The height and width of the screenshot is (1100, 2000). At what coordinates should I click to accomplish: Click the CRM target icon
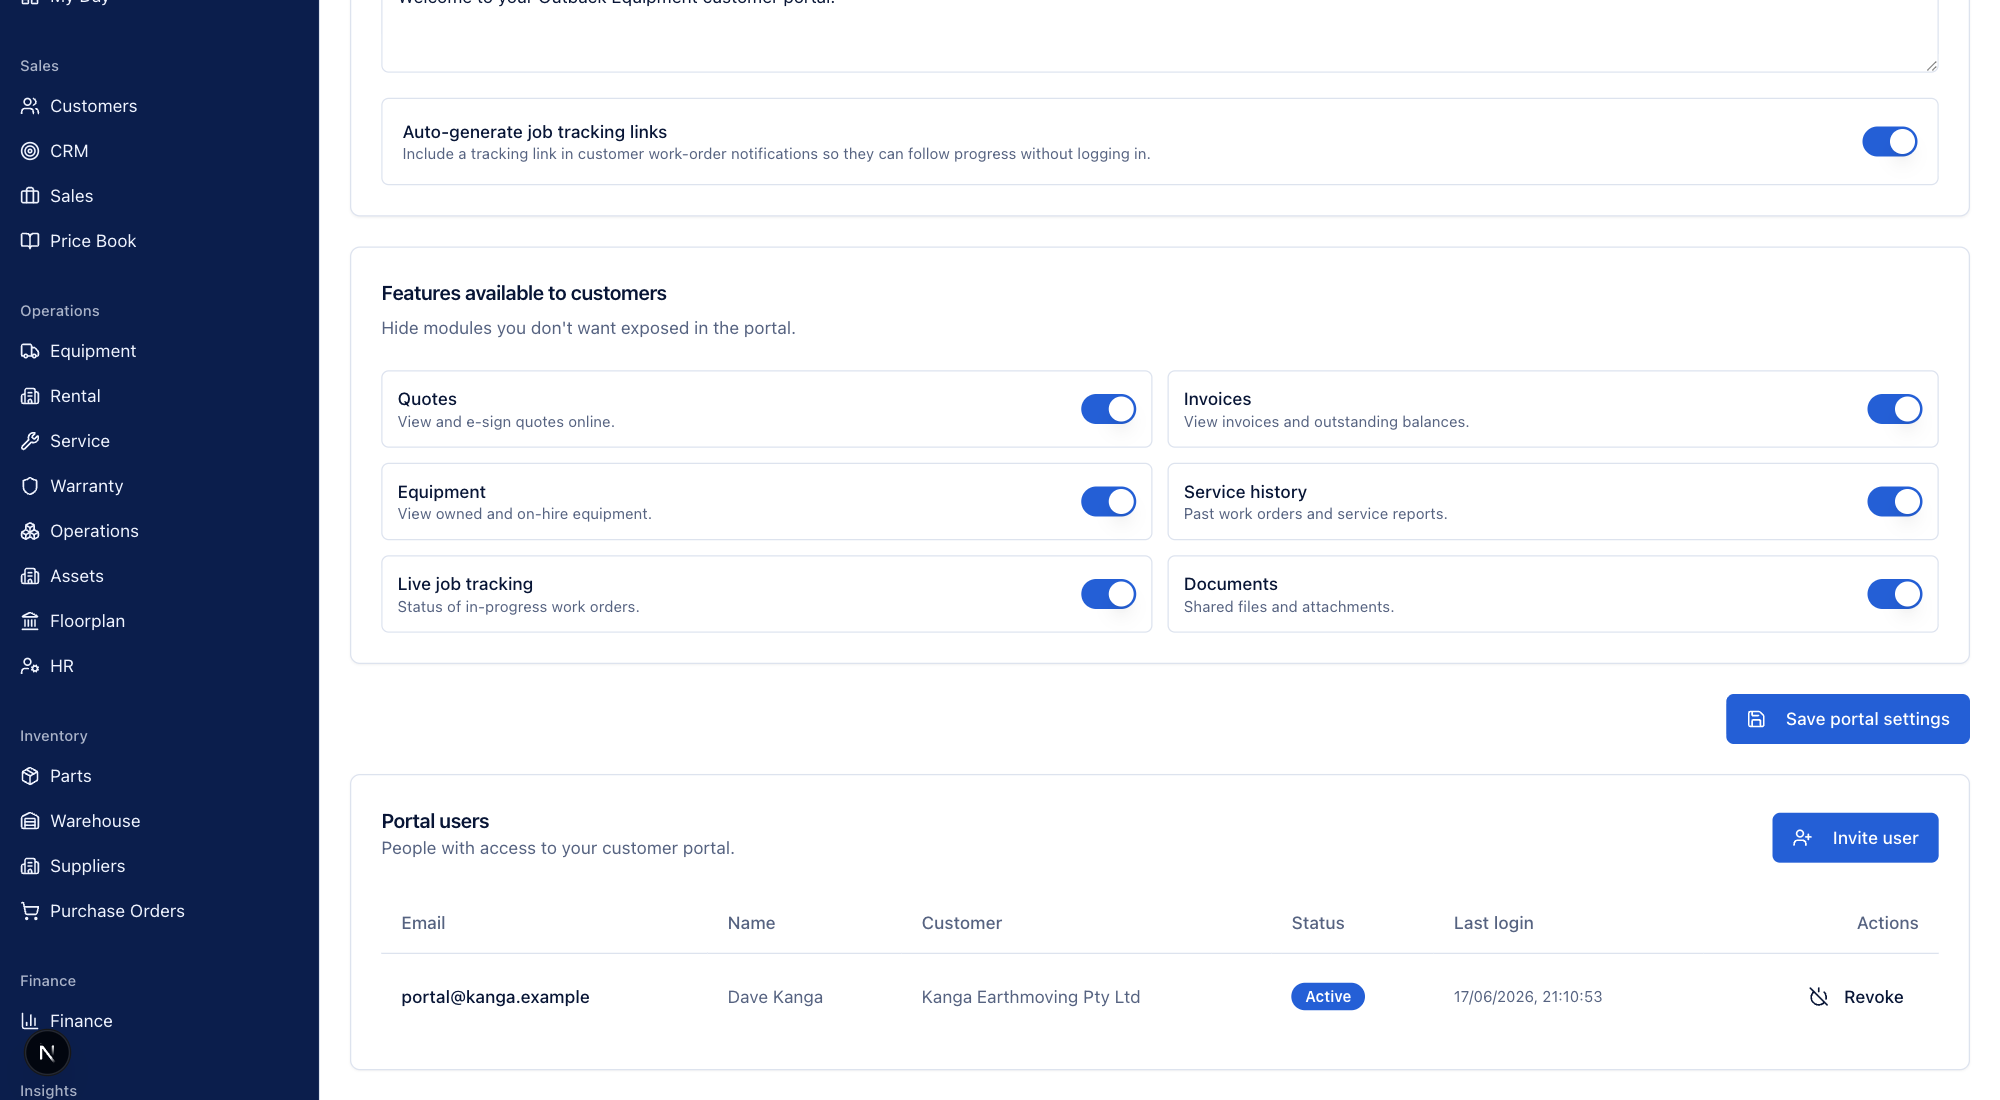tap(30, 151)
